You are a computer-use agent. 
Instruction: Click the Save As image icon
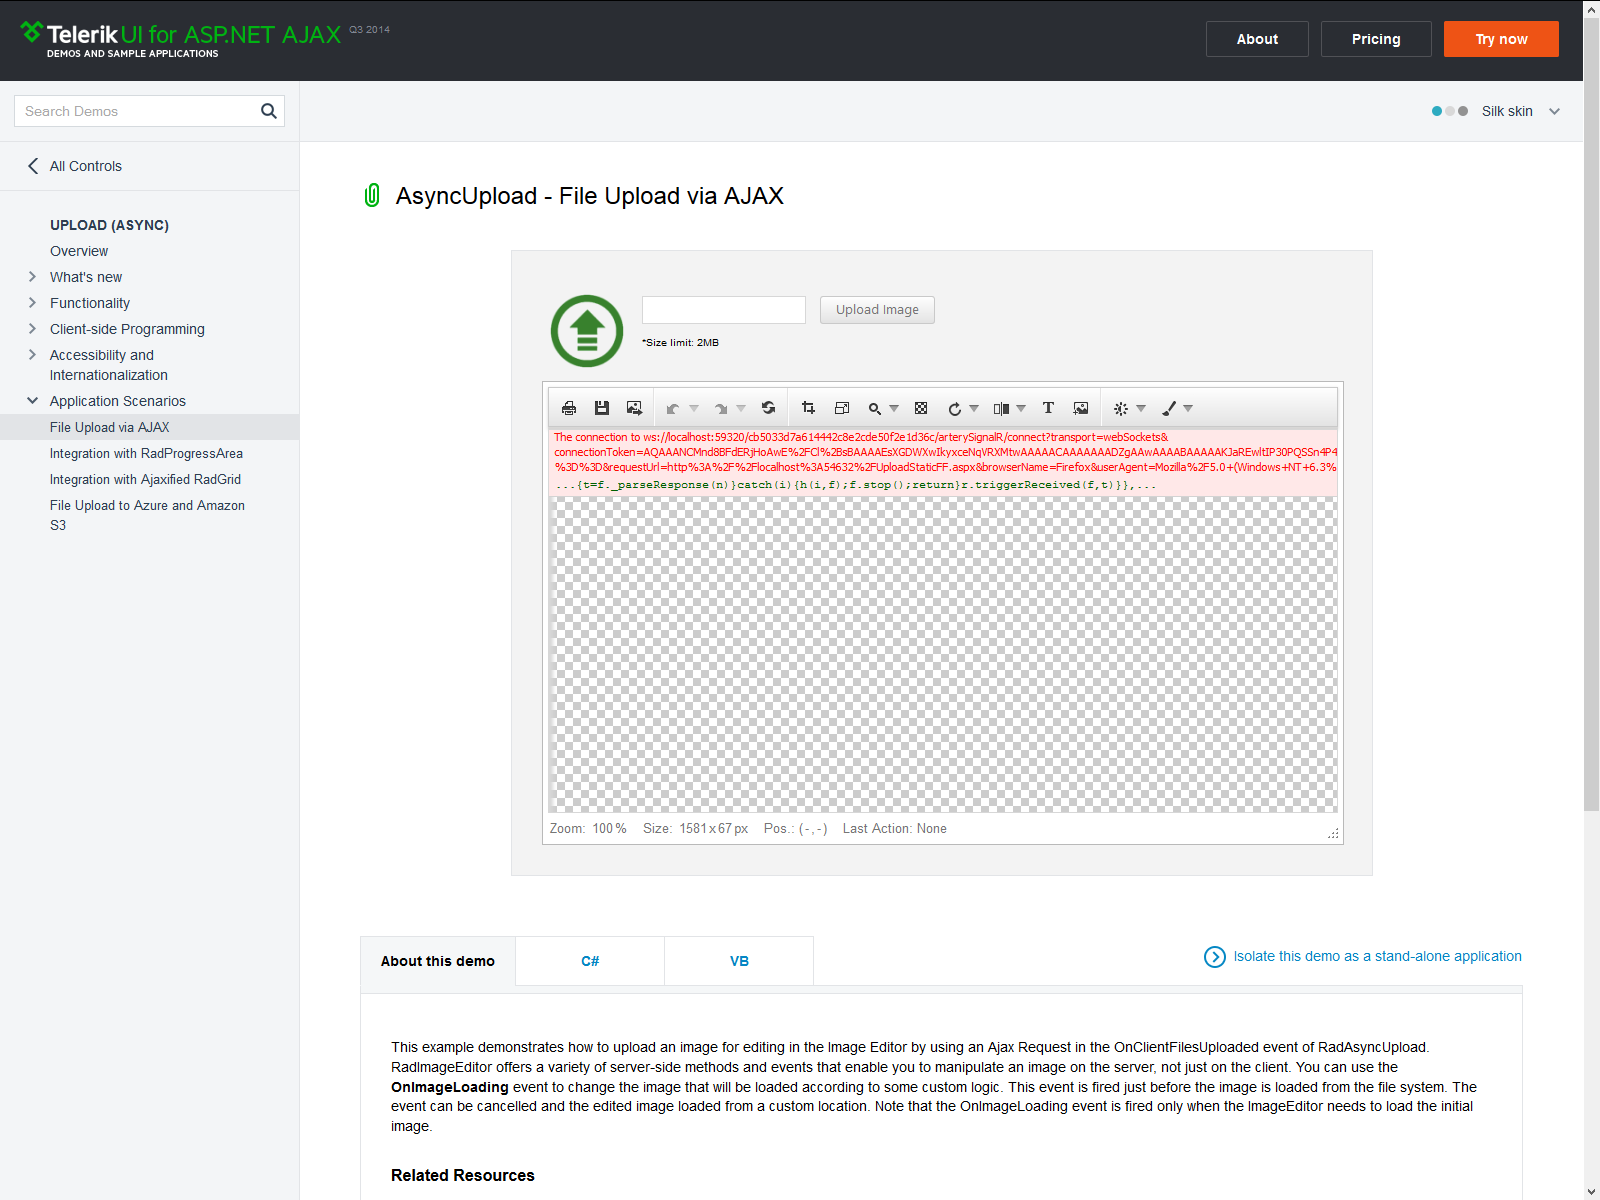pos(634,408)
